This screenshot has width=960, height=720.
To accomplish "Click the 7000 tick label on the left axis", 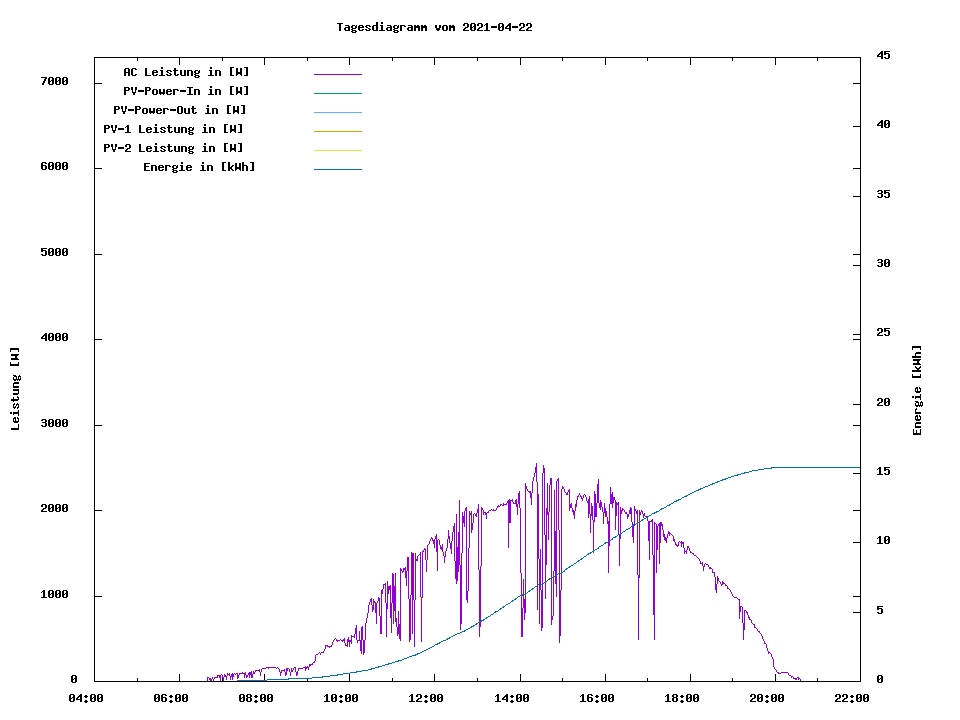I will click(55, 81).
